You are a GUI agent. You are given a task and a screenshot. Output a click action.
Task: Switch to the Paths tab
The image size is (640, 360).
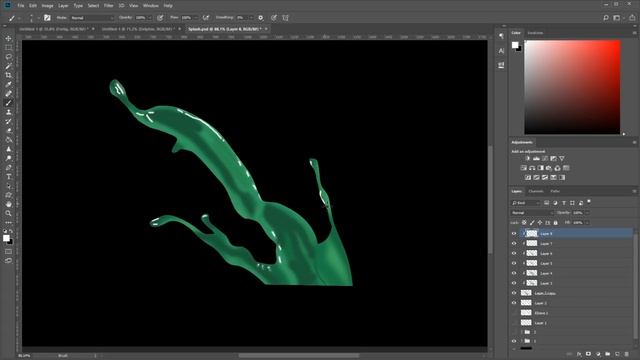coord(555,191)
